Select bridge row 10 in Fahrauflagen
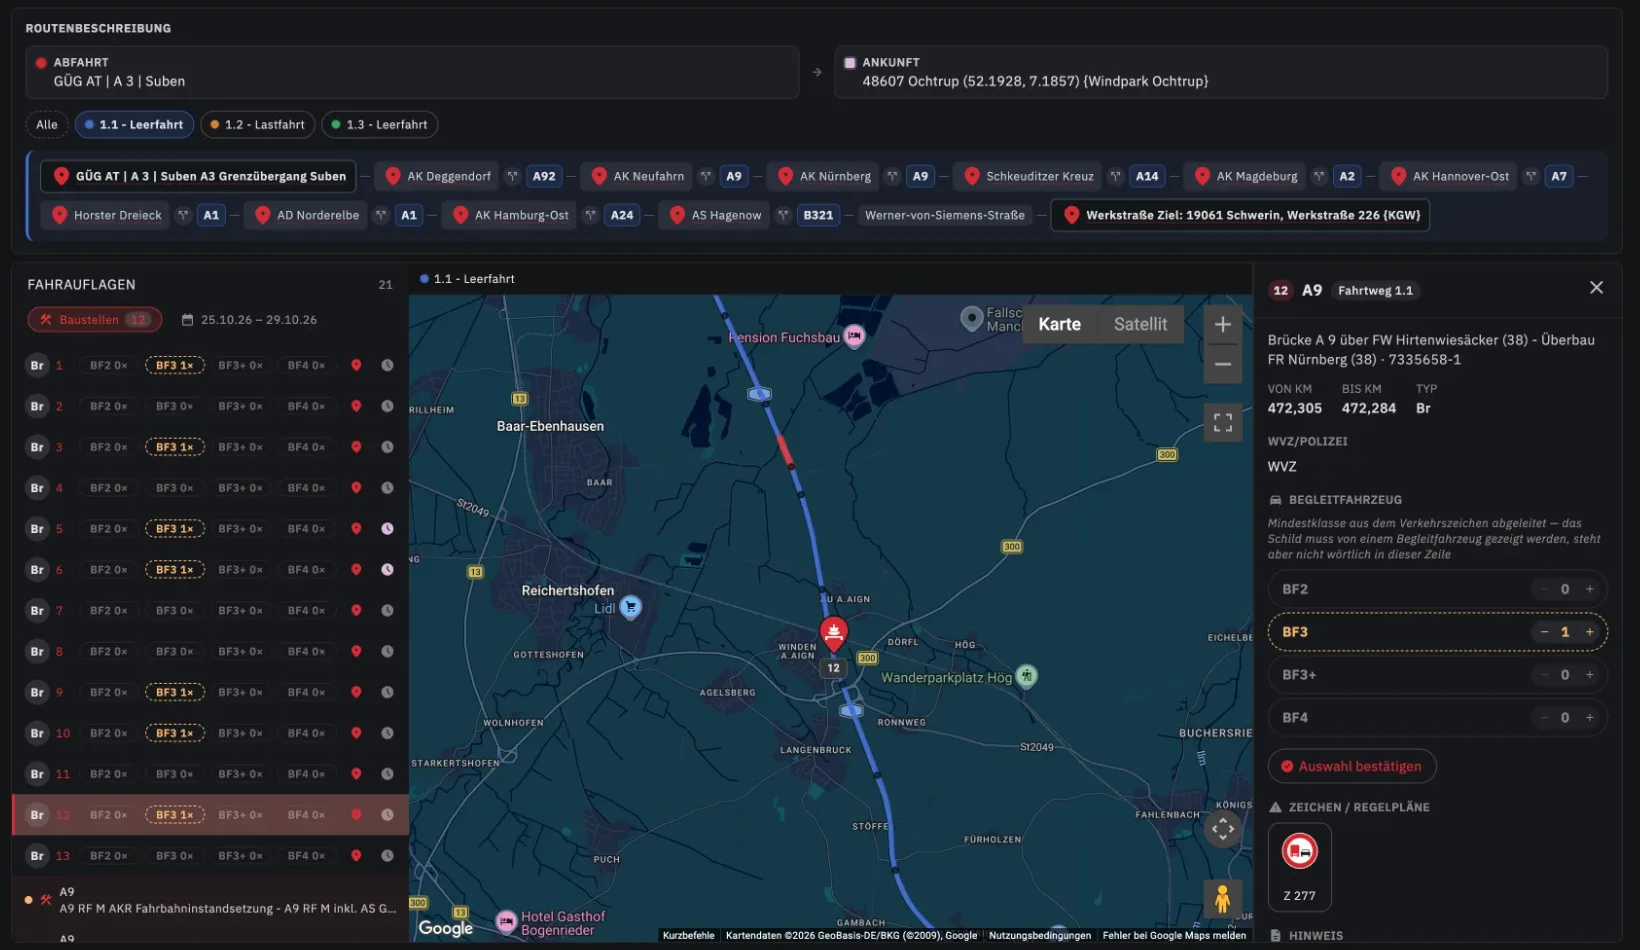Image resolution: width=1640 pixels, height=950 pixels. 210,733
